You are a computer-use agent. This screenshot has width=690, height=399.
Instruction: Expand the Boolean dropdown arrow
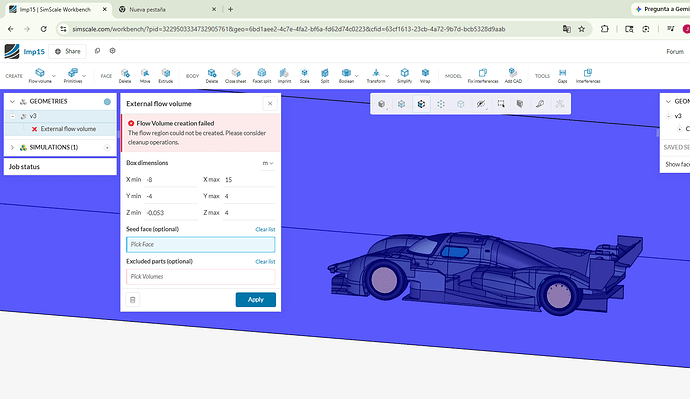coord(356,76)
